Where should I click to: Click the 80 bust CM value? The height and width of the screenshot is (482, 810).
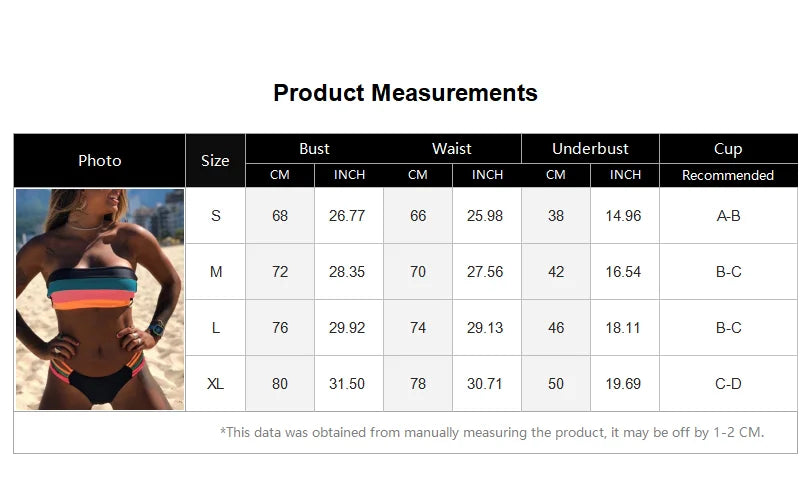coord(280,383)
